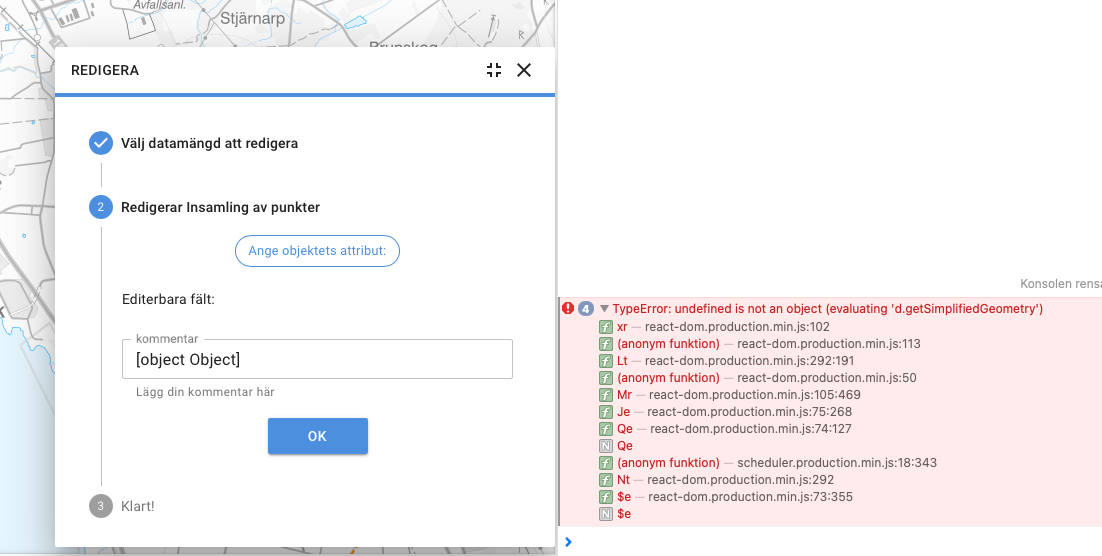Viewport: 1102px width, 556px height.
Task: Open the react-dom.production.min.js:113 source link
Action: coord(829,344)
